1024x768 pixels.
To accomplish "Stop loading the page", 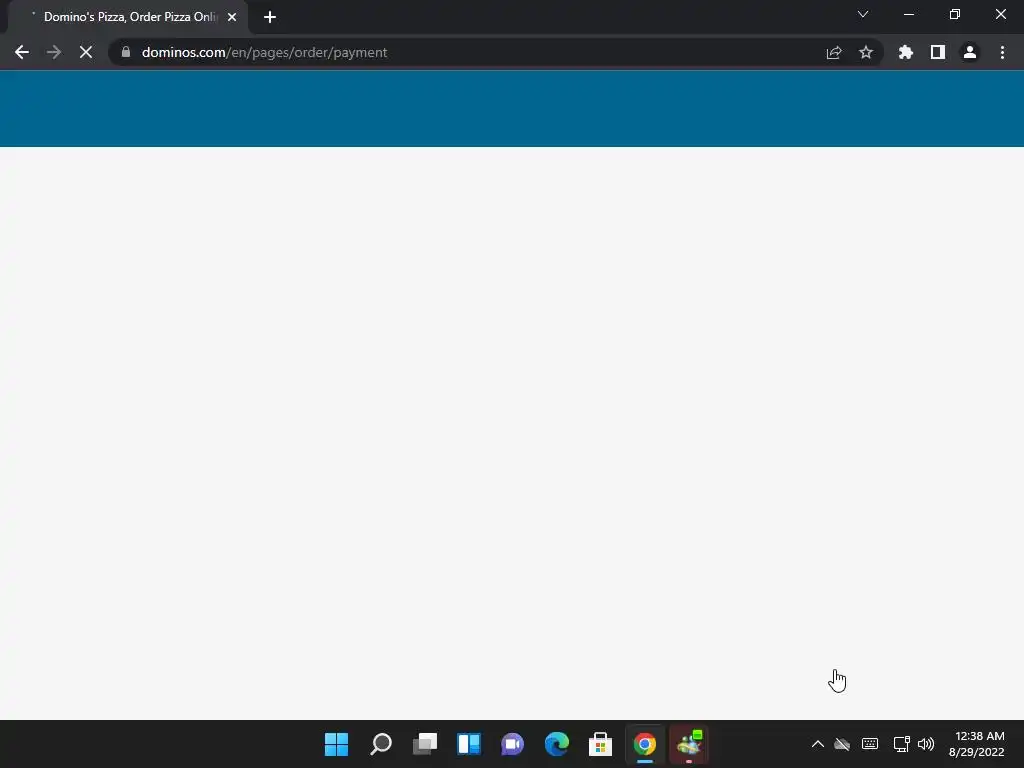I will click(86, 52).
